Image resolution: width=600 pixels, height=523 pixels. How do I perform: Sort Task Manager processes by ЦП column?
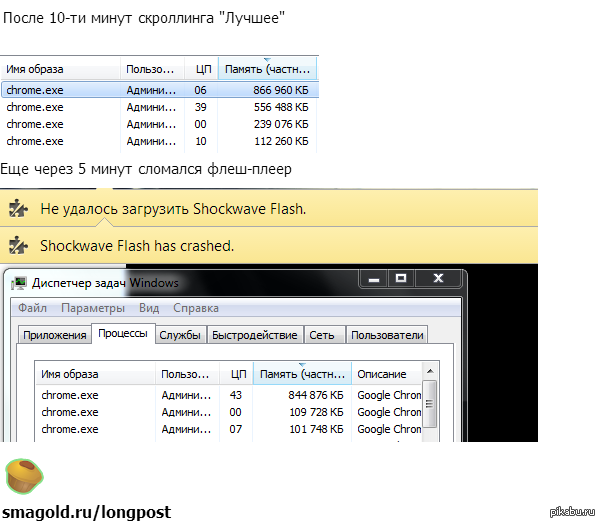coord(236,374)
